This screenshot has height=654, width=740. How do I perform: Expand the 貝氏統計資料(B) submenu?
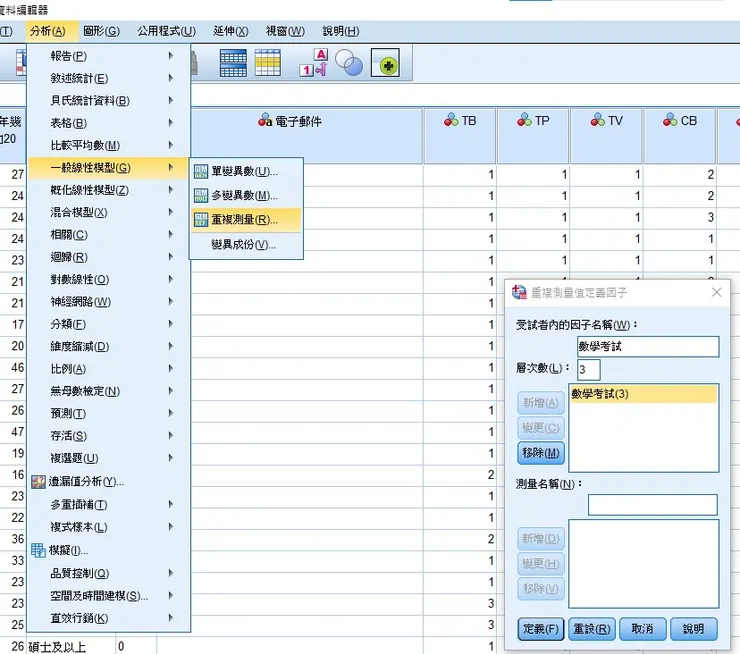click(x=109, y=101)
